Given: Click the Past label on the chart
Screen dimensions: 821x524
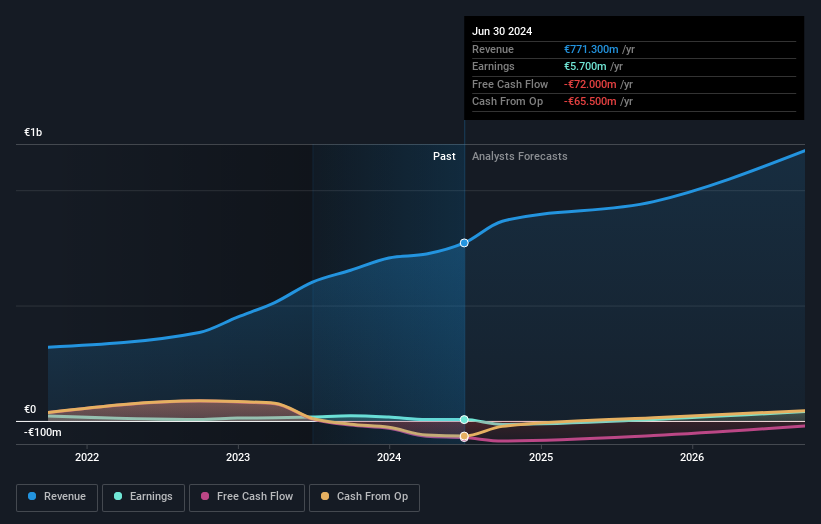Looking at the screenshot, I should point(444,156).
